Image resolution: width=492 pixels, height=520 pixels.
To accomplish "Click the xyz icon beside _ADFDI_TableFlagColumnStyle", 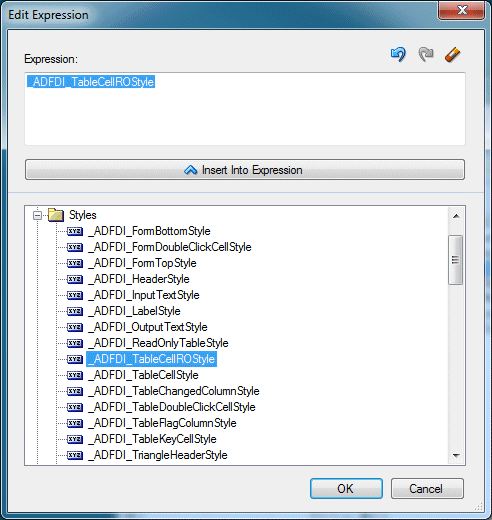I will coord(75,423).
